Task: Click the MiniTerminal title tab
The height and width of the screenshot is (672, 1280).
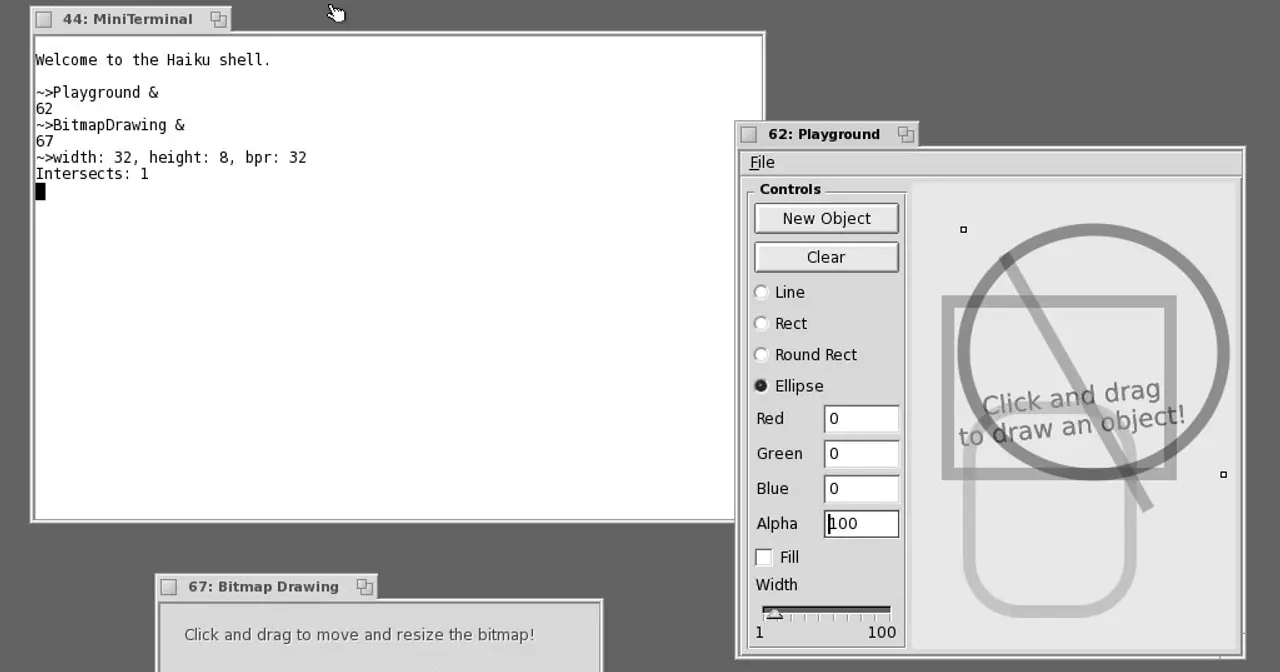Action: tap(131, 19)
